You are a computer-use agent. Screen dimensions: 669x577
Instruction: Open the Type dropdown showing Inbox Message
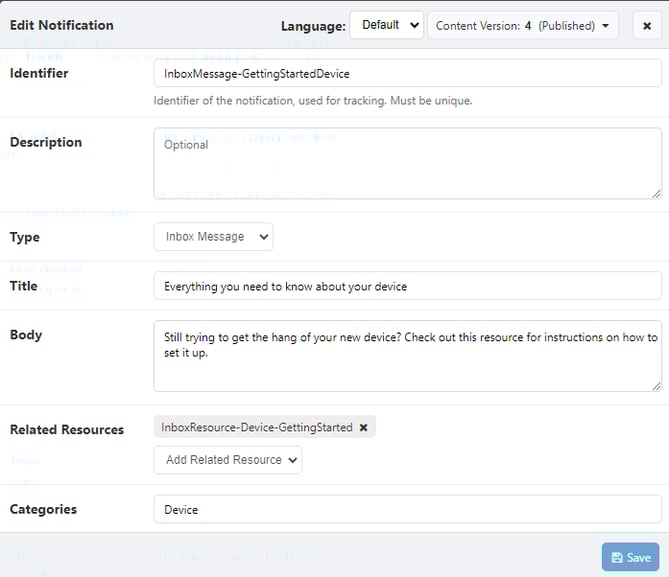213,237
